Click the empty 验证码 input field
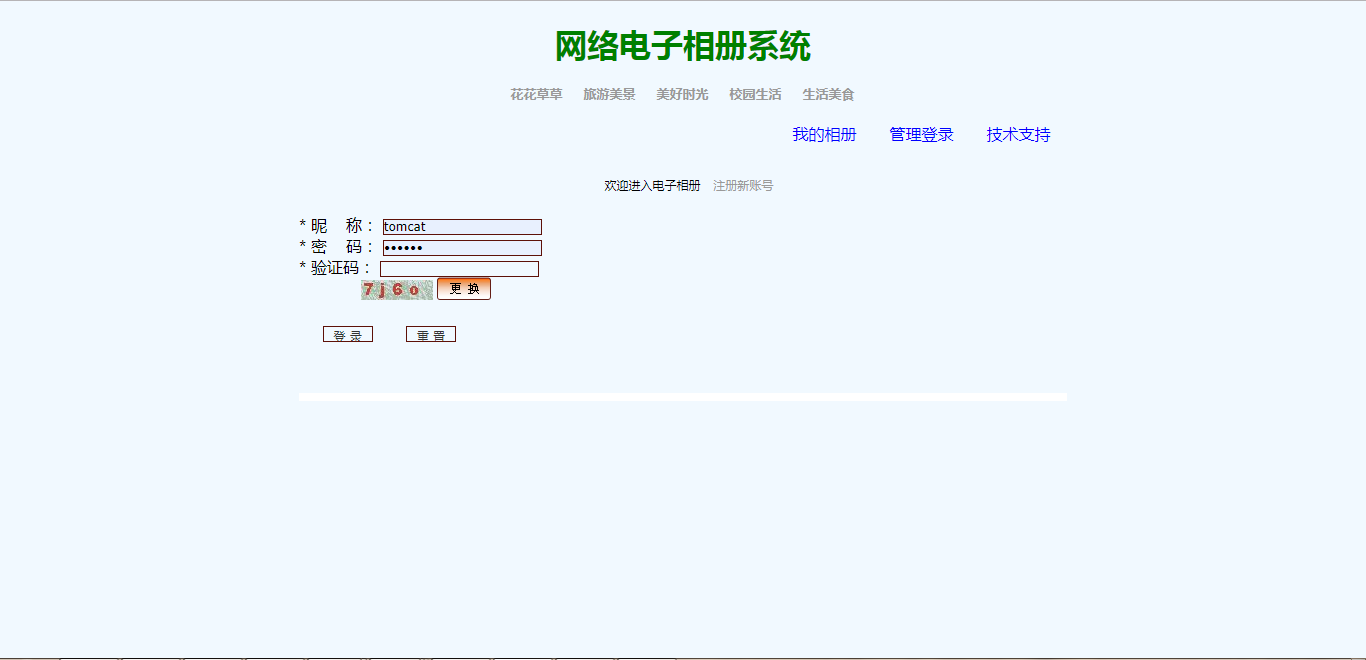Screen dimensions: 1366x660 point(459,269)
